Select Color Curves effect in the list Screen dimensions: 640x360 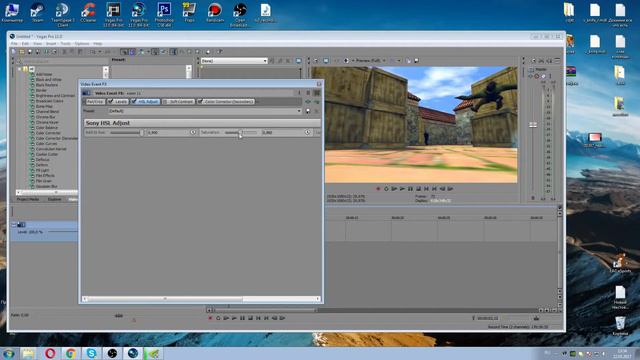click(x=46, y=144)
